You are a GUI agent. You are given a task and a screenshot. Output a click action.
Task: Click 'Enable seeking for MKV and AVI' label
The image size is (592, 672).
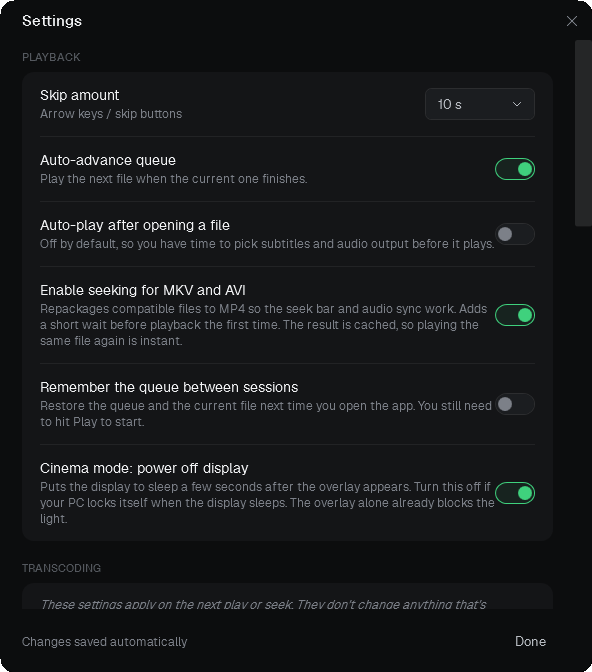pos(143,290)
